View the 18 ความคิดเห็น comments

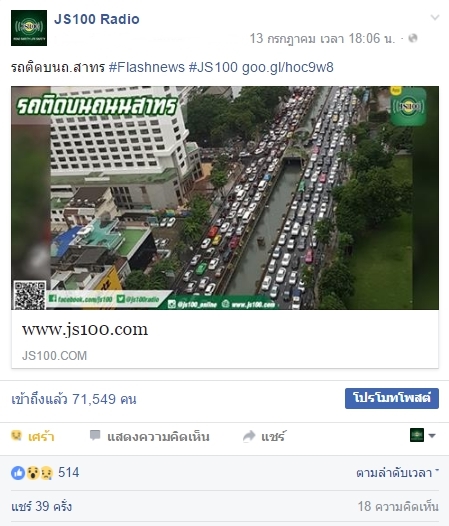[398, 506]
